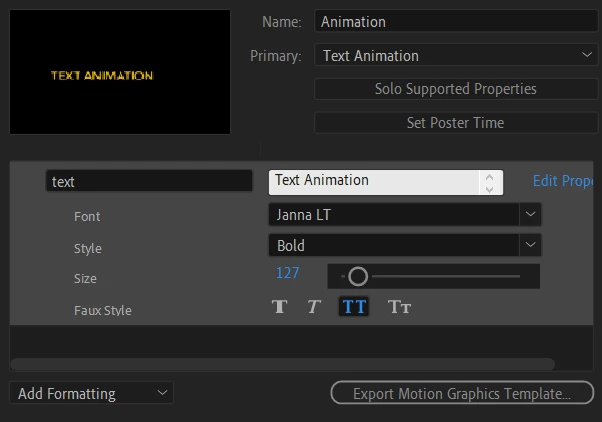
Task: Toggle Faux Bold style icon
Action: click(x=280, y=306)
